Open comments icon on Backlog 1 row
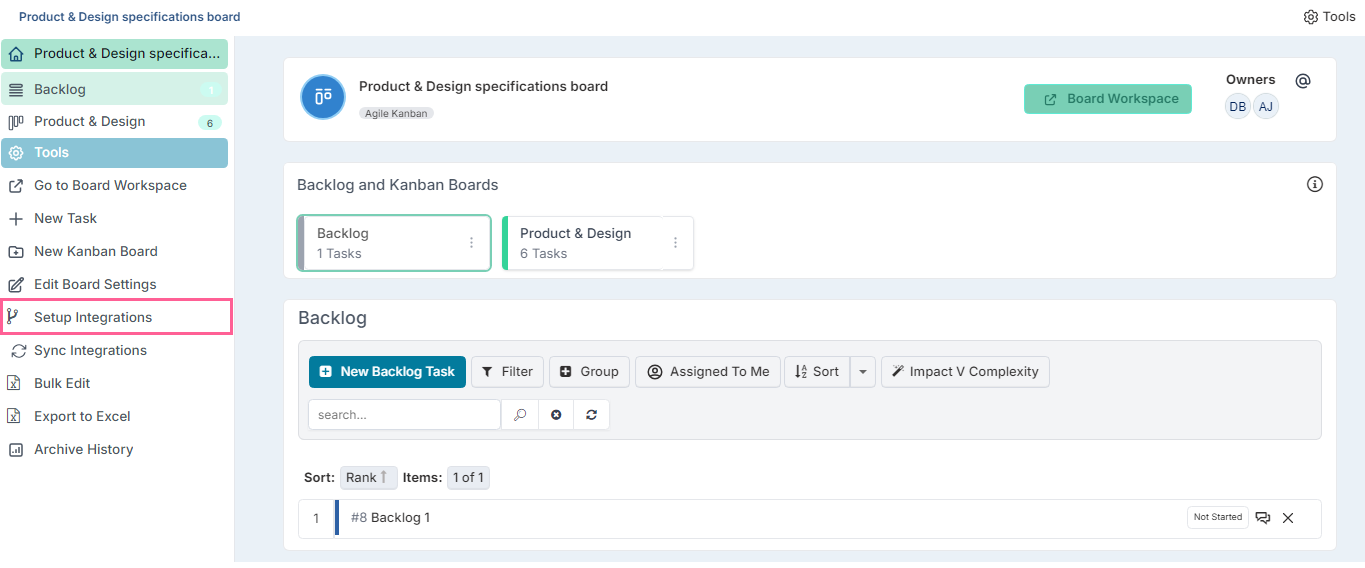This screenshot has width=1365, height=568. pos(1263,518)
